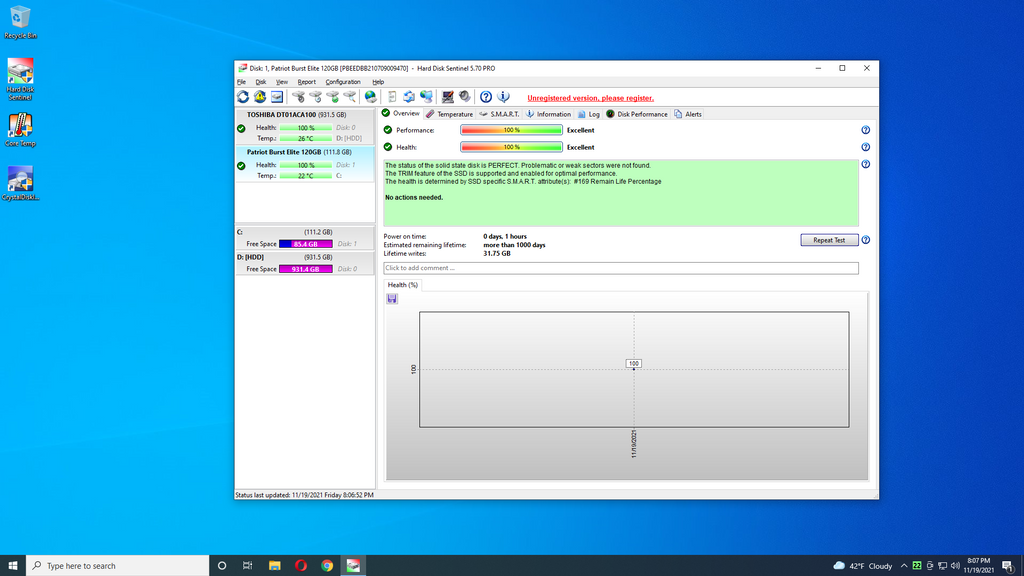Click the 'Unregistered version, please register' link
The image size is (1024, 576).
(590, 98)
